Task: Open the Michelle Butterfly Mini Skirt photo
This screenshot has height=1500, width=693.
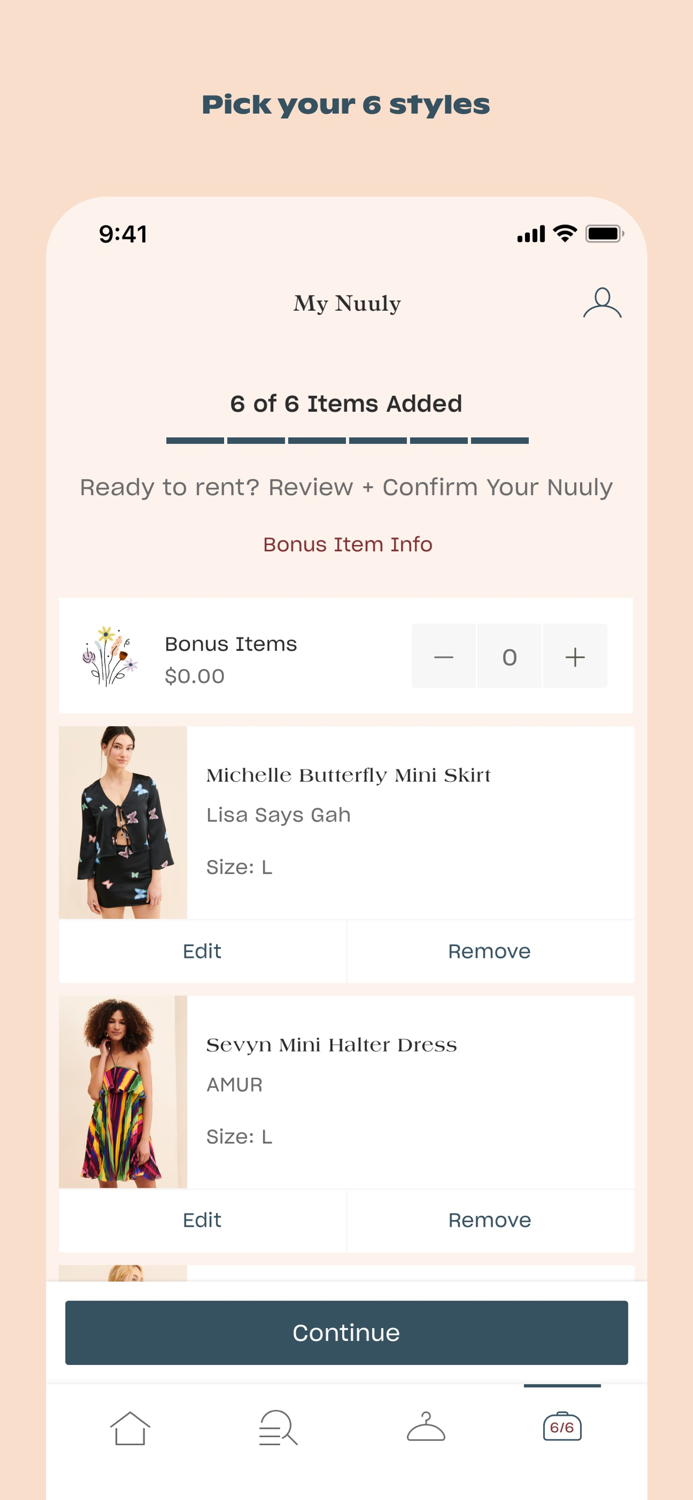Action: [x=123, y=822]
